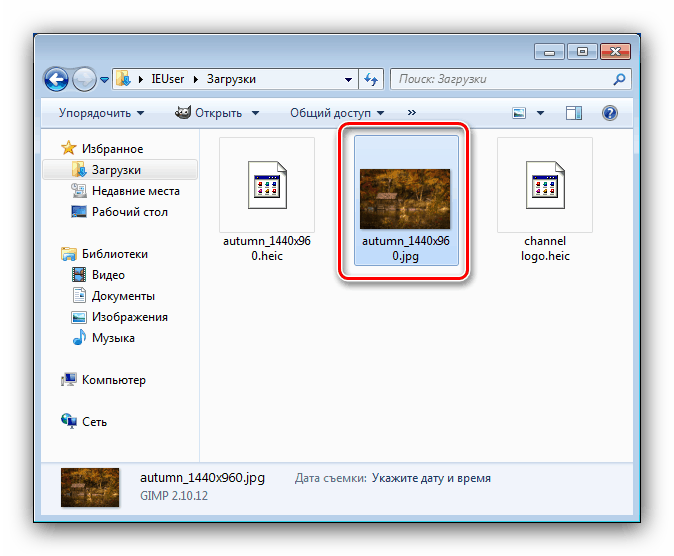Click the Компьютер monitor icon
The width and height of the screenshot is (674, 556).
point(69,380)
